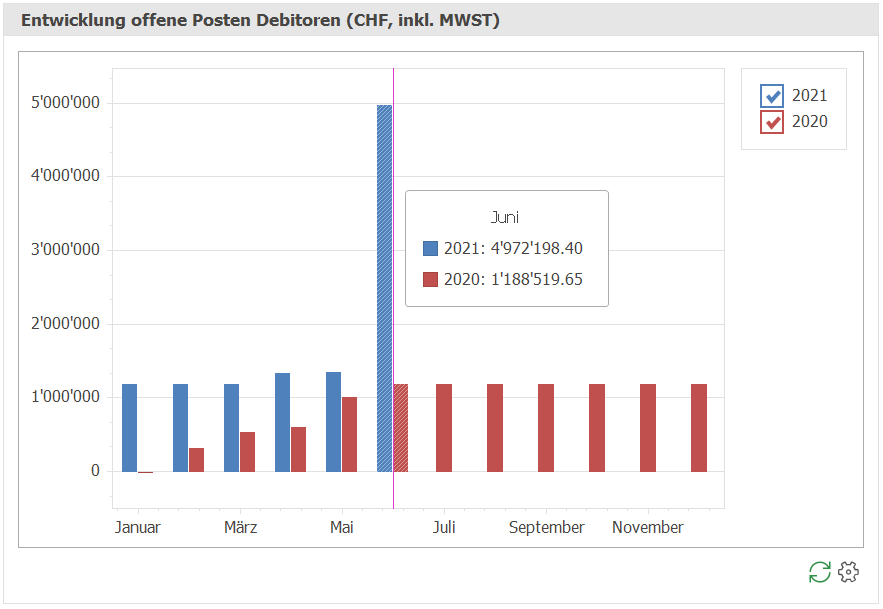Click the hatched red June 2020 bar
The image size is (883, 609).
pos(400,428)
